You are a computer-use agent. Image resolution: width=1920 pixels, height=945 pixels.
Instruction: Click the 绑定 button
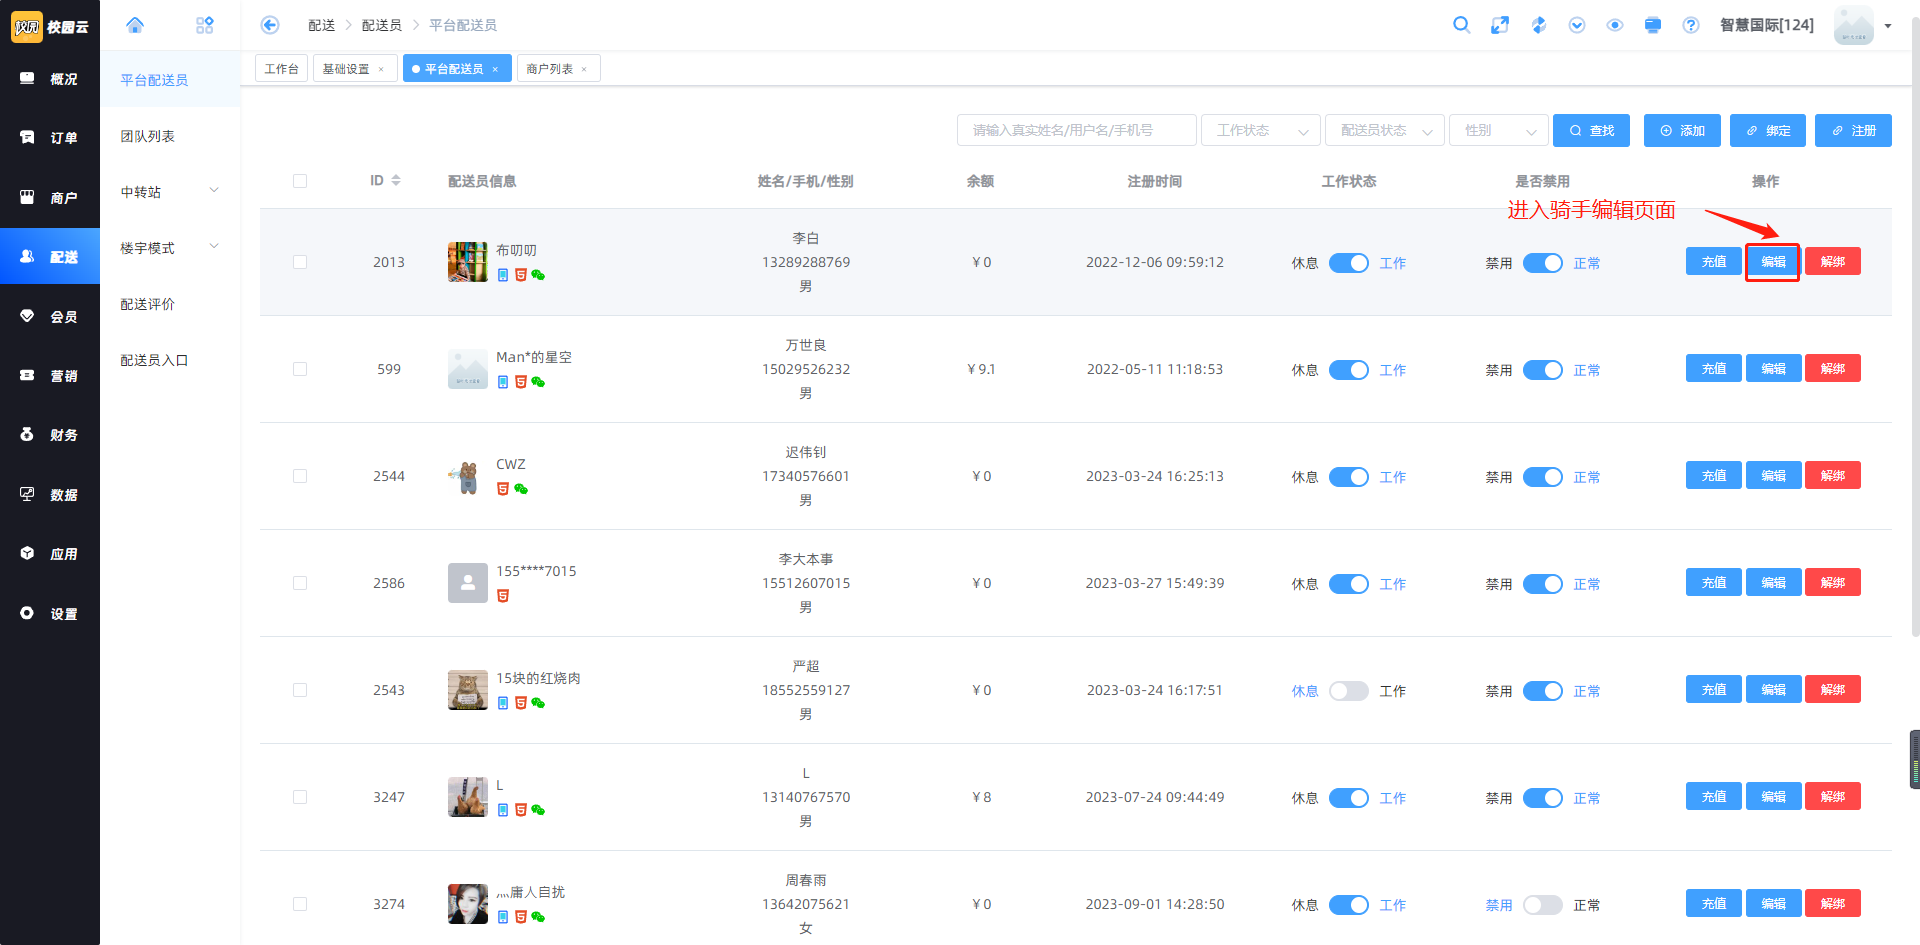[1768, 130]
